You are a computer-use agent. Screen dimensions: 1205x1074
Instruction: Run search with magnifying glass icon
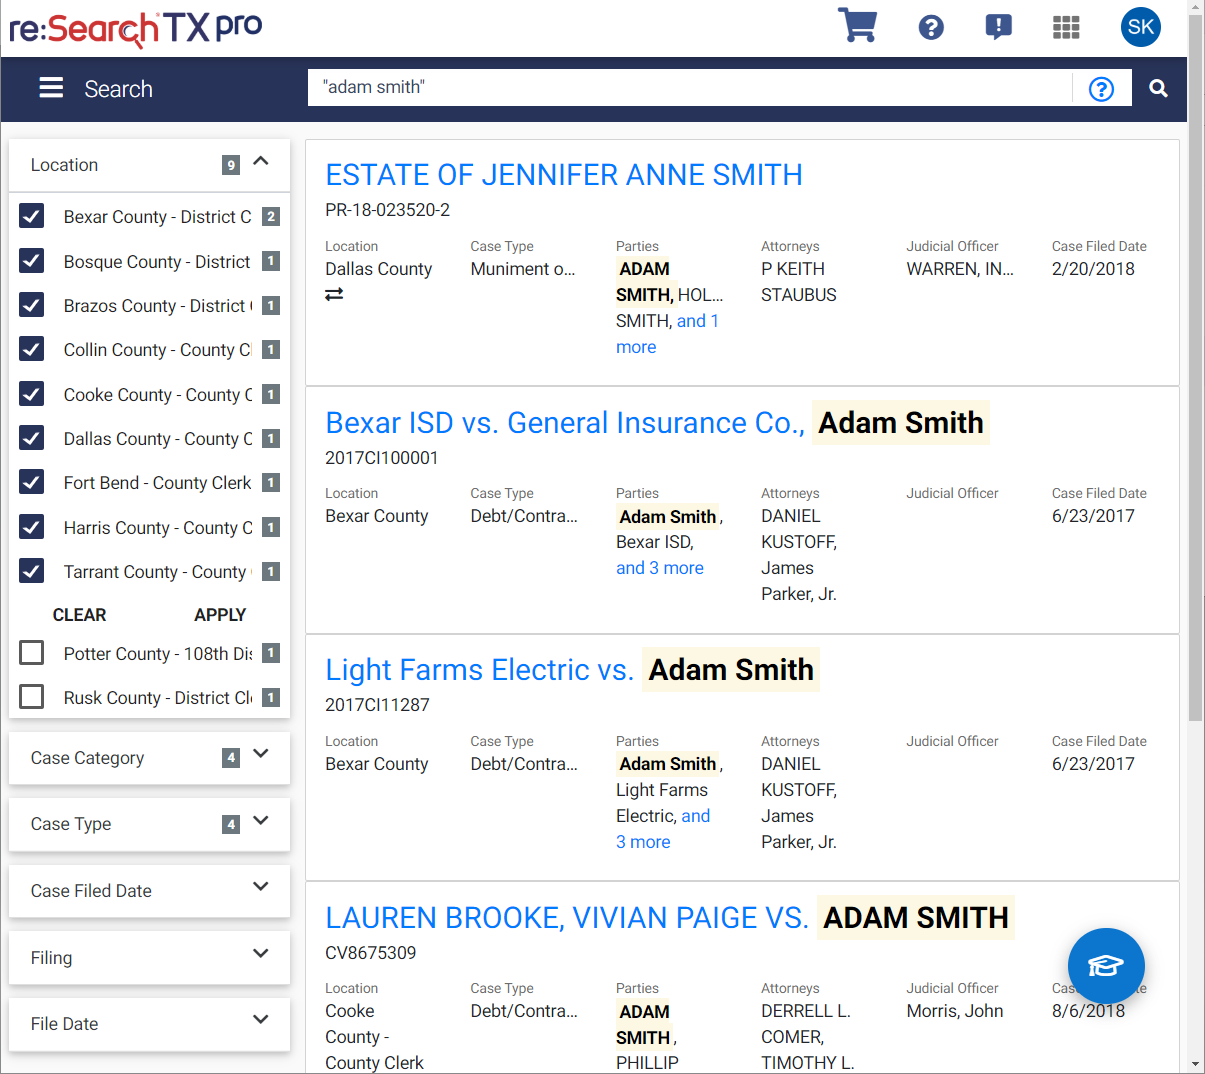tap(1158, 88)
